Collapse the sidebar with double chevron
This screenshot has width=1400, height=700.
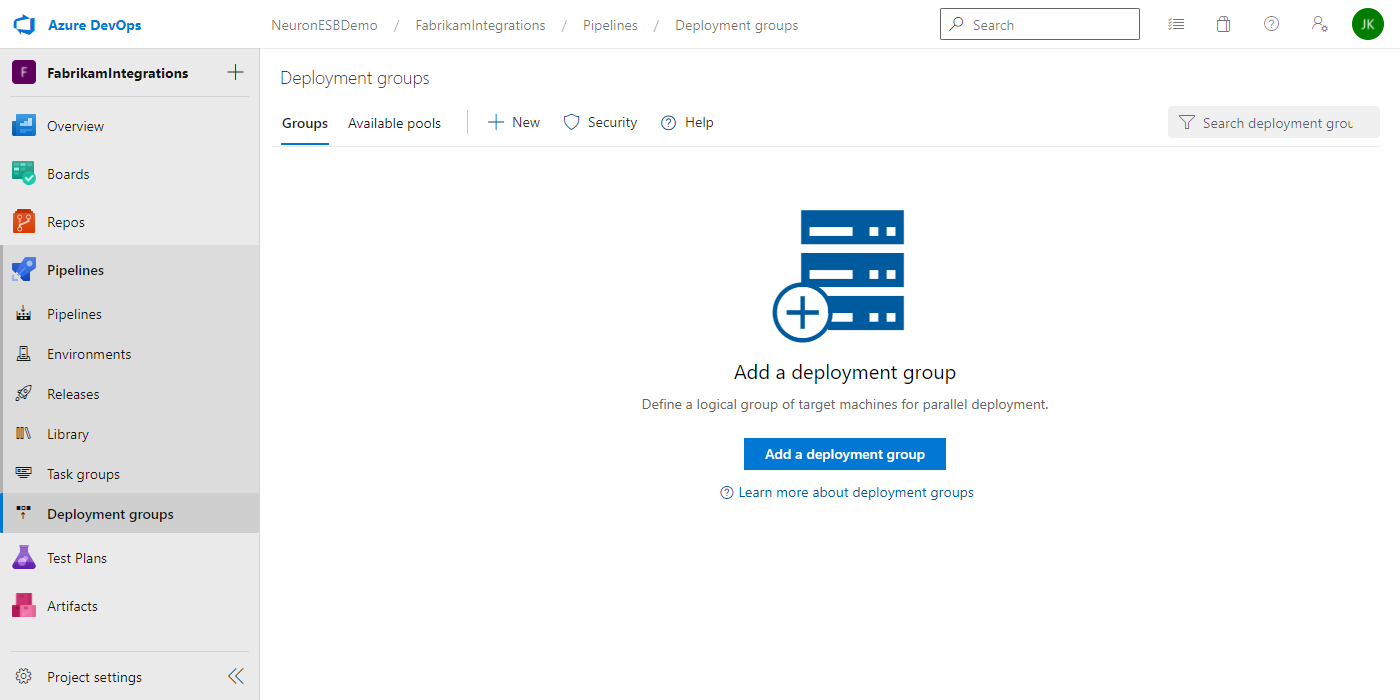pyautogui.click(x=236, y=677)
